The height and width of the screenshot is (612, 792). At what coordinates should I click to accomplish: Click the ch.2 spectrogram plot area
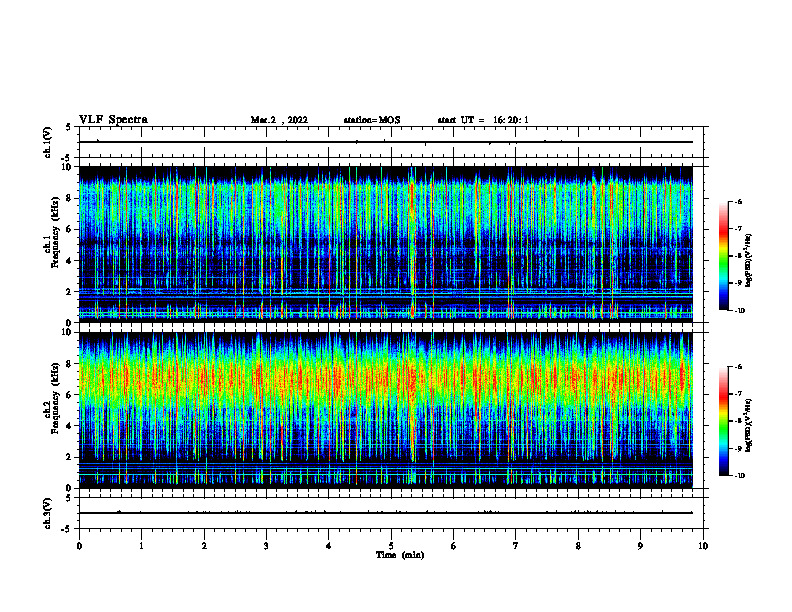pos(386,410)
